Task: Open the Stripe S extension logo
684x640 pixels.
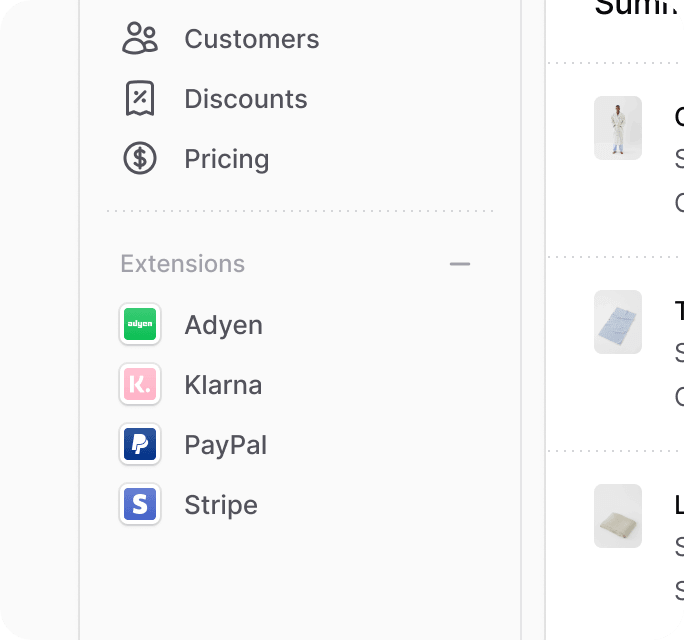Action: [x=140, y=504]
